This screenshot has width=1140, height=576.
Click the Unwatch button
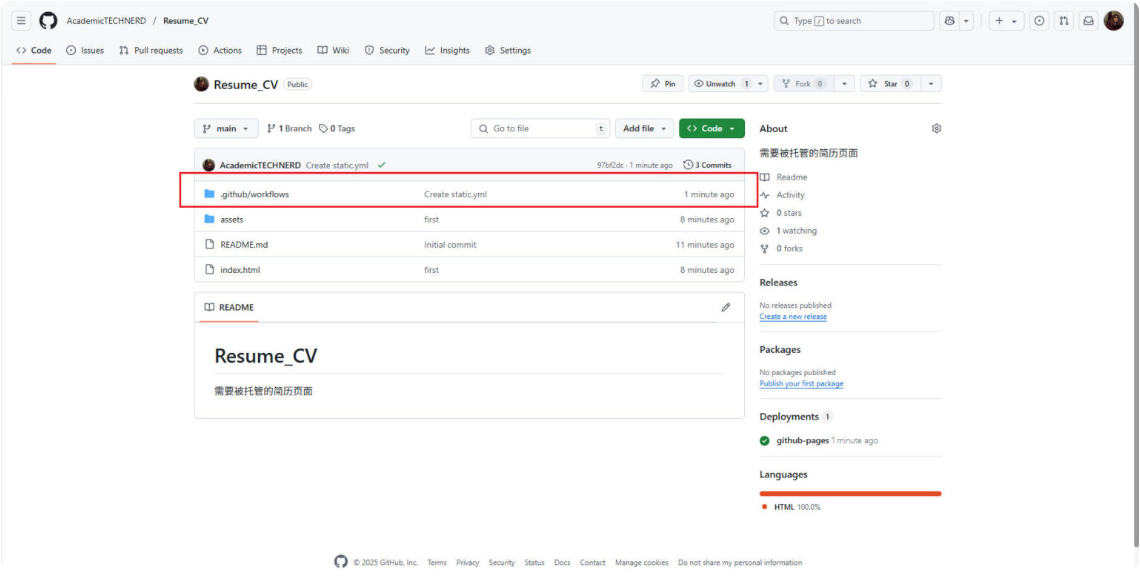click(x=720, y=84)
